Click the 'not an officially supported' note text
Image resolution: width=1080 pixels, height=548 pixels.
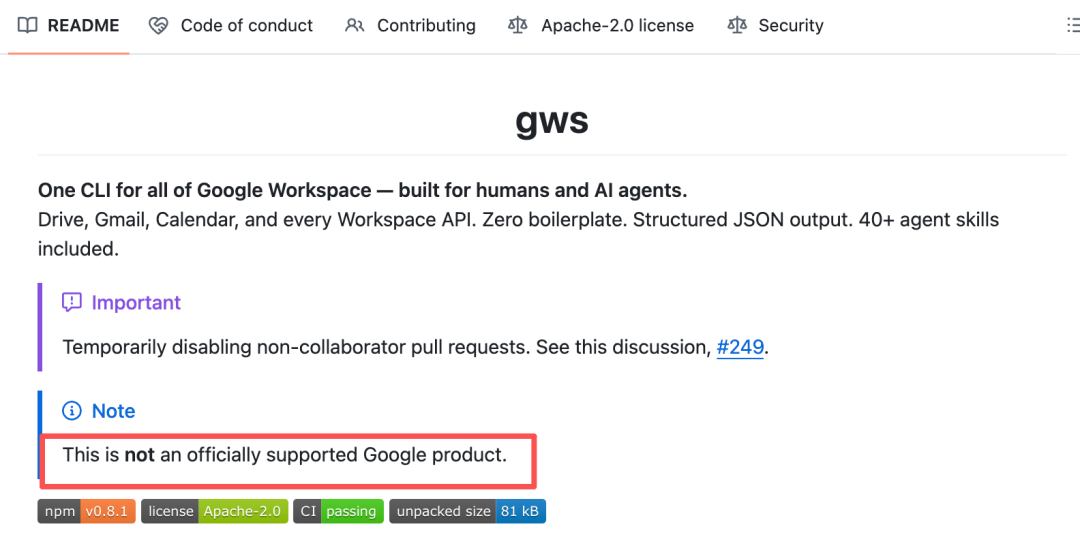[284, 455]
